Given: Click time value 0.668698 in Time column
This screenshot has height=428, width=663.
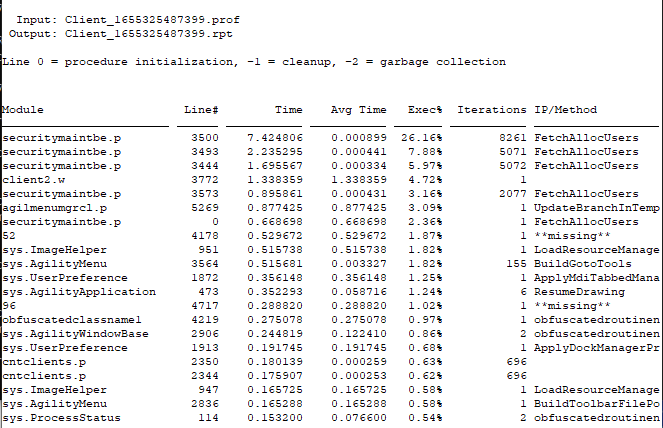Looking at the screenshot, I should [x=275, y=222].
